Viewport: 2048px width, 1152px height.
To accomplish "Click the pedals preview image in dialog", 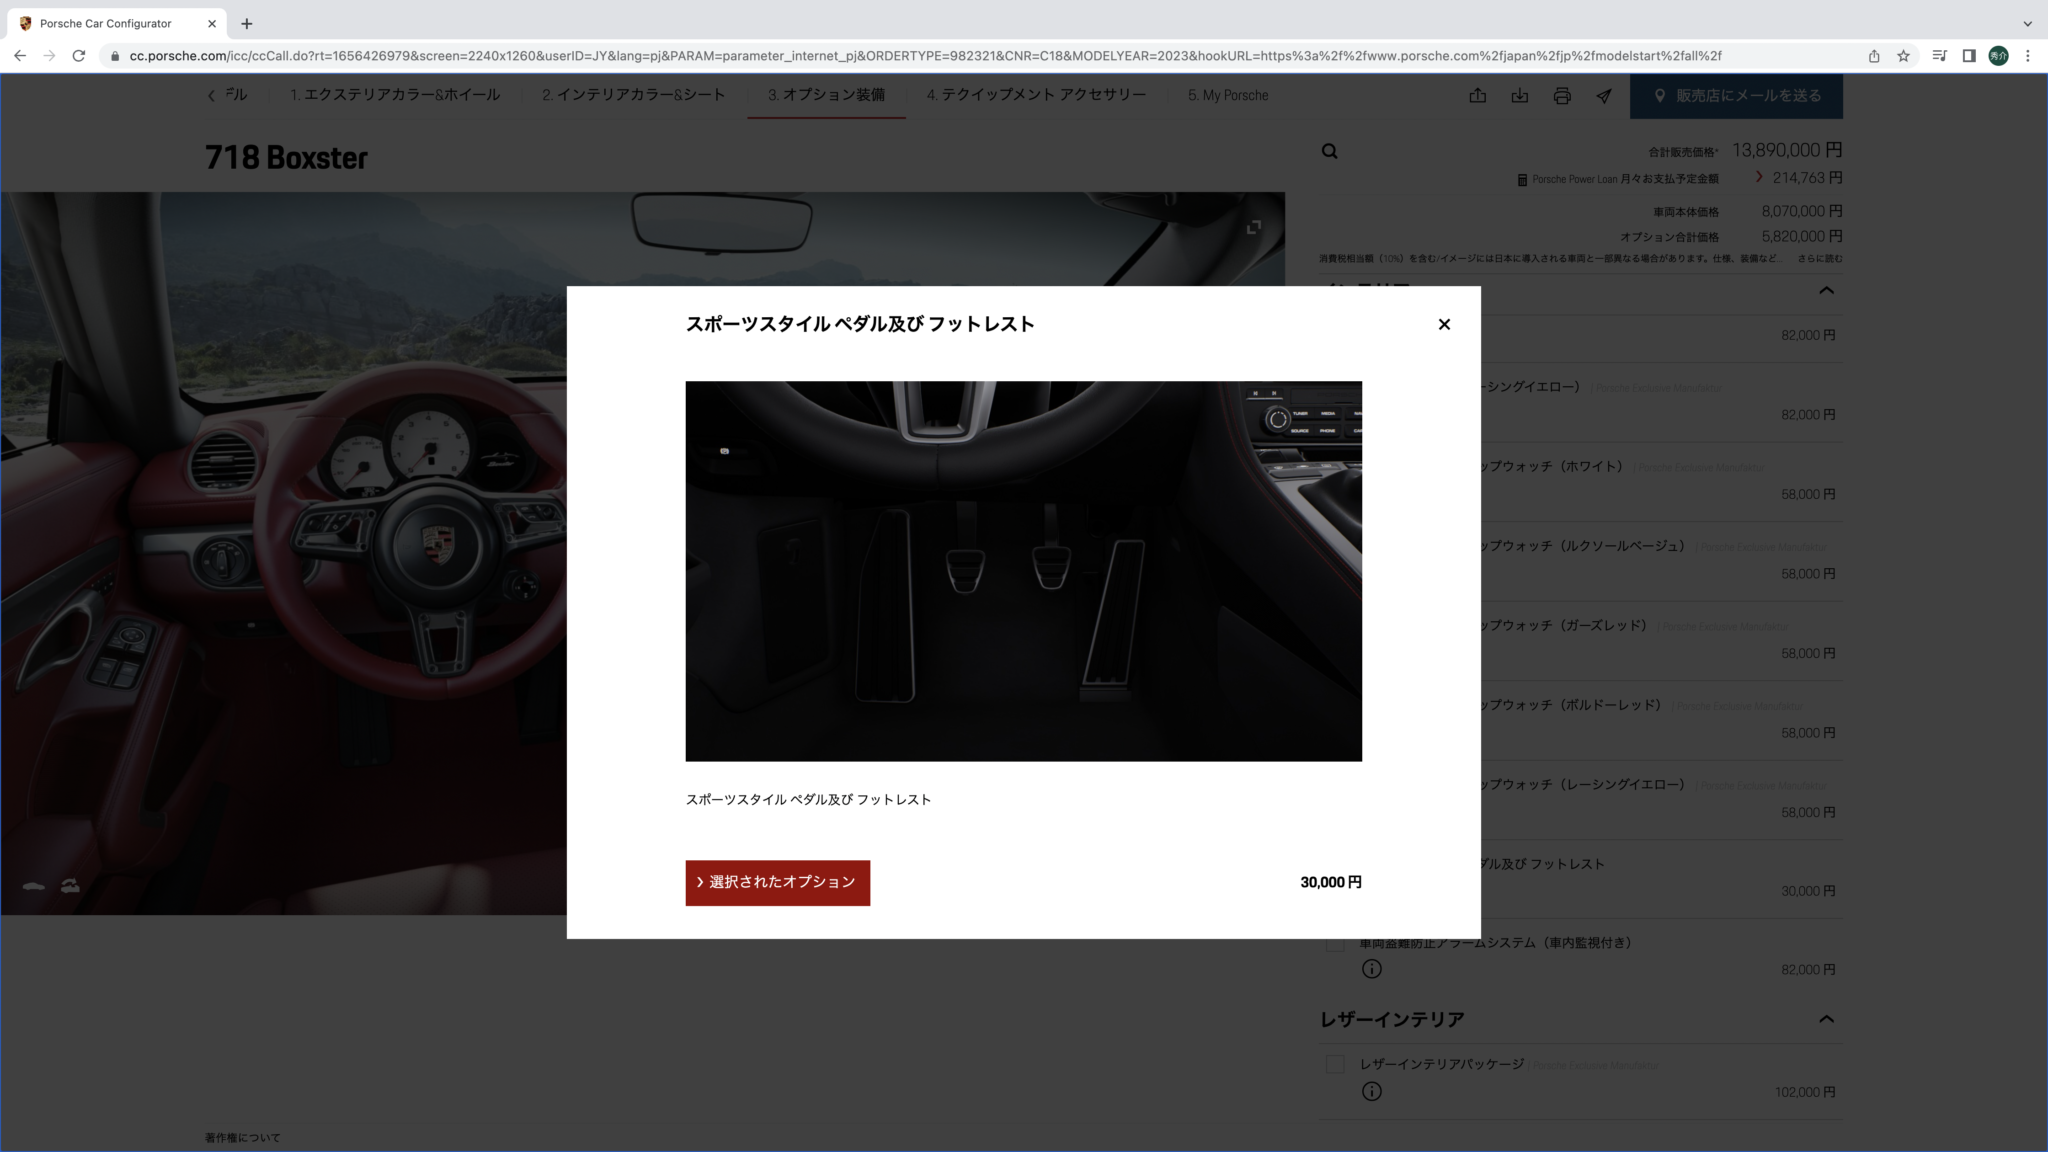I will pyautogui.click(x=1023, y=570).
